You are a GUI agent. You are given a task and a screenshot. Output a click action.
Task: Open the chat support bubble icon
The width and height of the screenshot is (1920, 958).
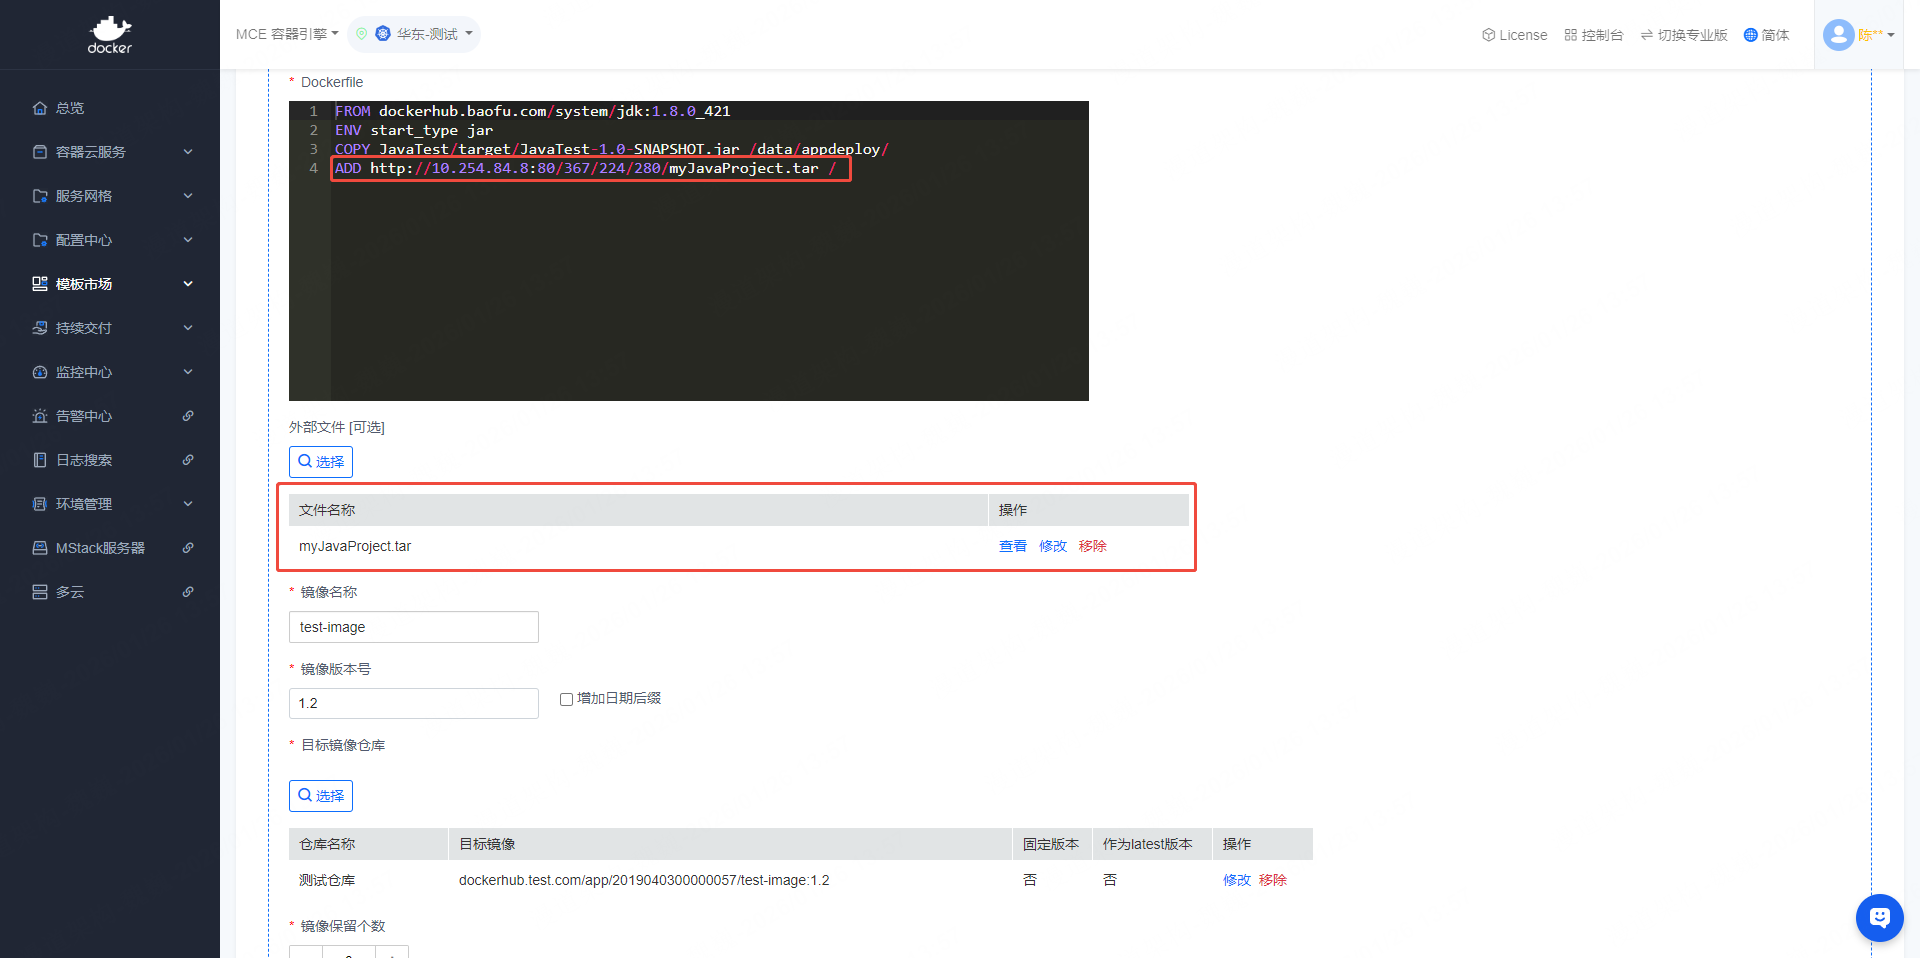[1879, 917]
